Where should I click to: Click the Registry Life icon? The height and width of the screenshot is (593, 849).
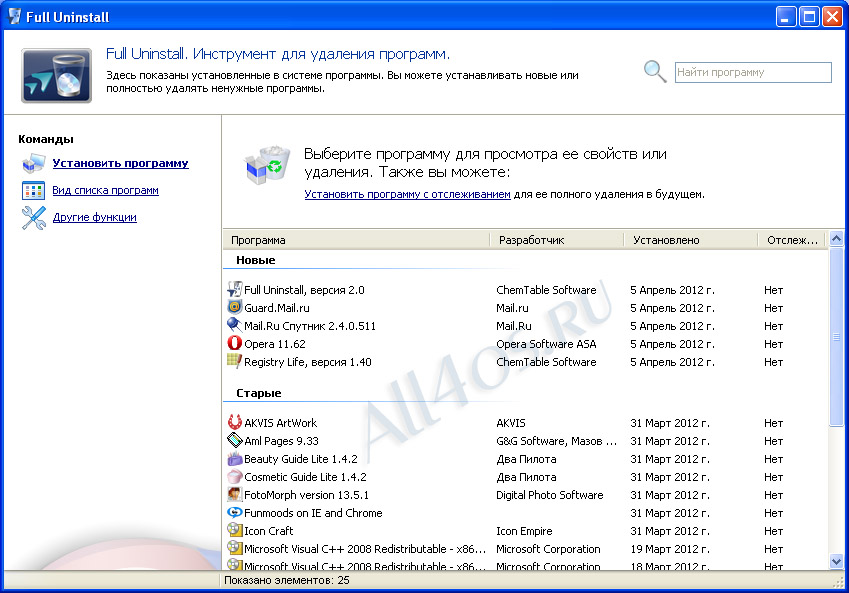click(234, 361)
